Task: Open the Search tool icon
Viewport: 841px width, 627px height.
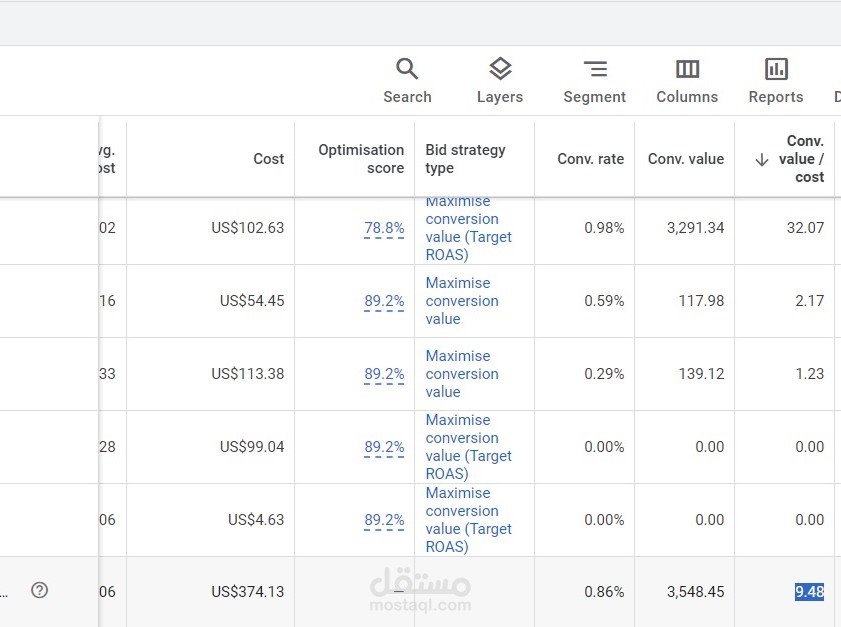Action: [x=407, y=69]
